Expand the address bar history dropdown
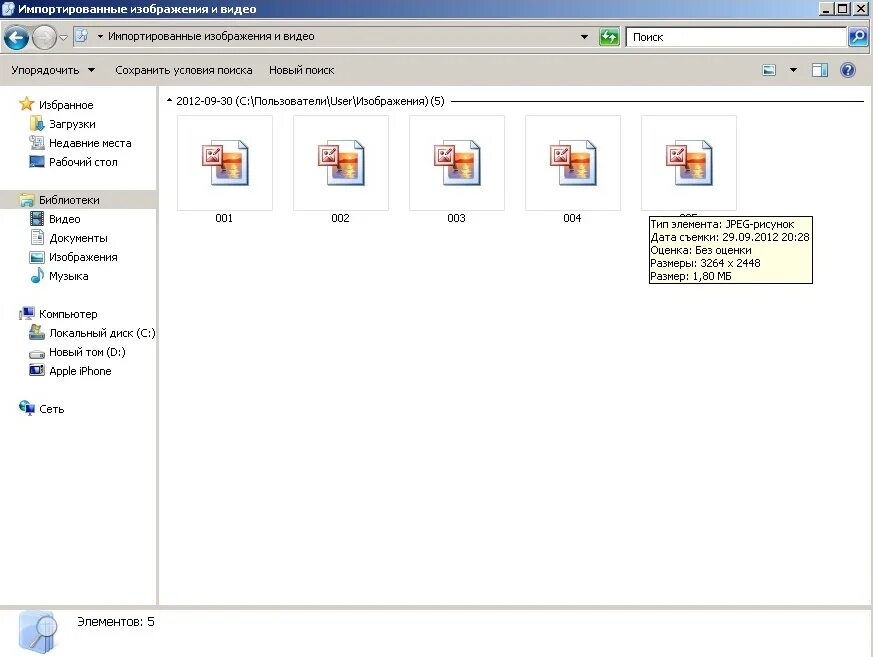The height and width of the screenshot is (657, 873). point(584,37)
